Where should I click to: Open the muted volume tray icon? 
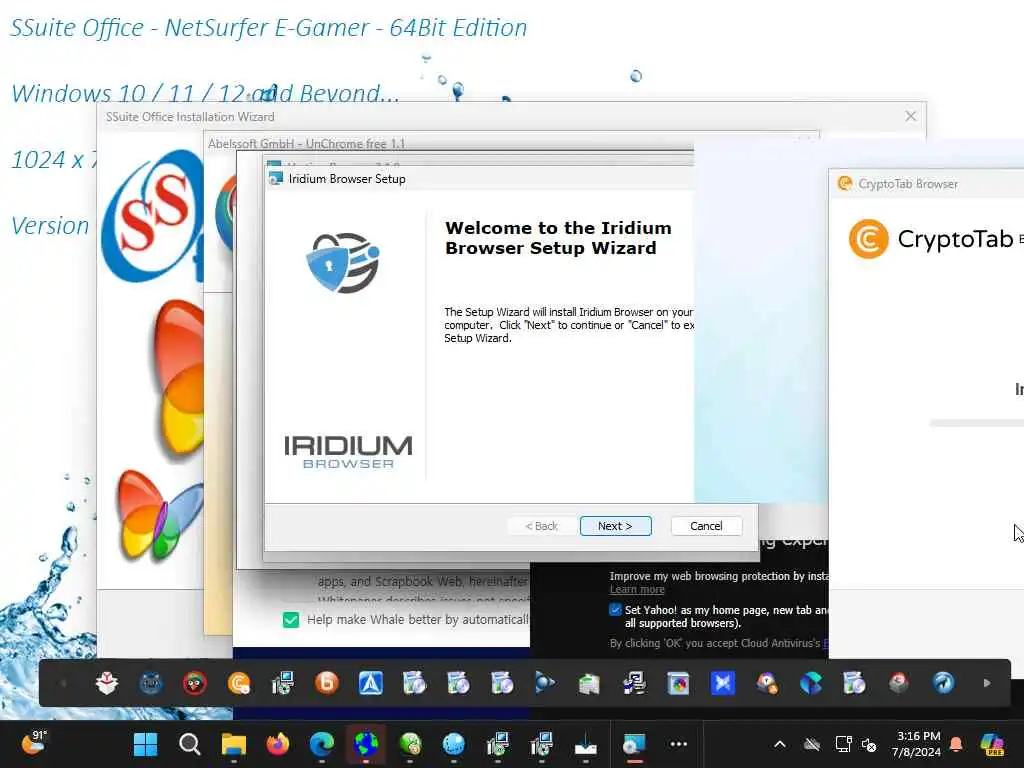click(869, 744)
